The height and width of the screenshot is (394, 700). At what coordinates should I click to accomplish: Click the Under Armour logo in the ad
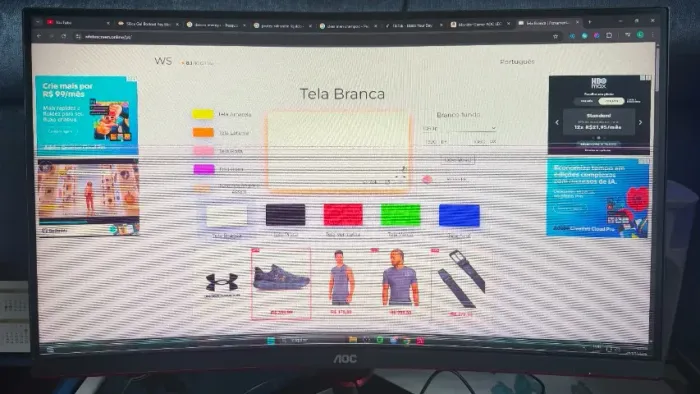click(x=222, y=285)
